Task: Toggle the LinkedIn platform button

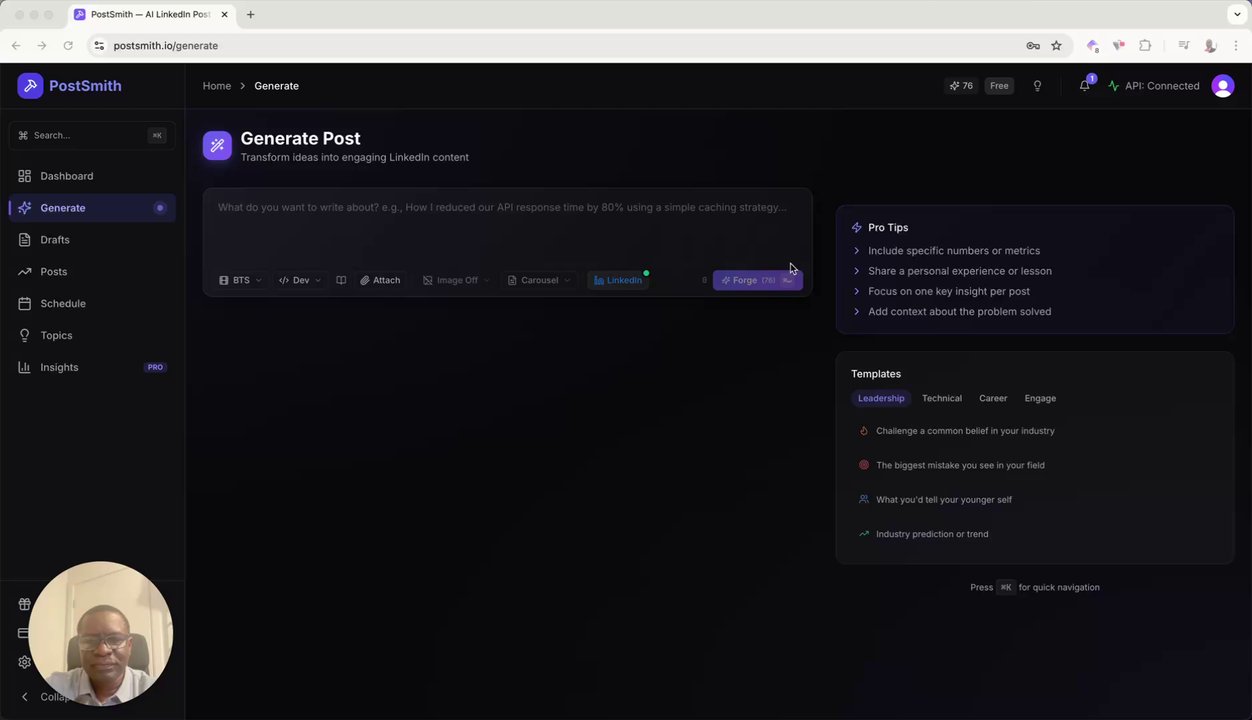Action: (618, 280)
